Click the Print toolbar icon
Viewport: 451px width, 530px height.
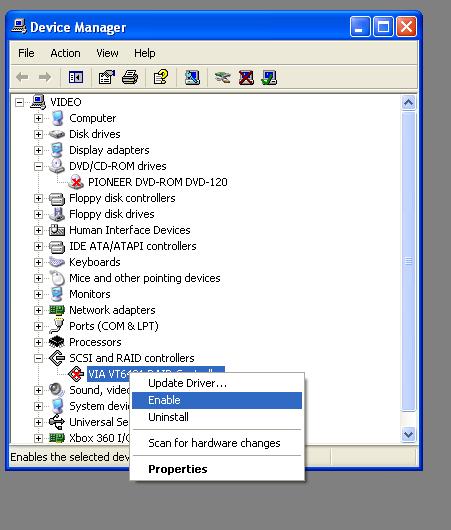130,77
